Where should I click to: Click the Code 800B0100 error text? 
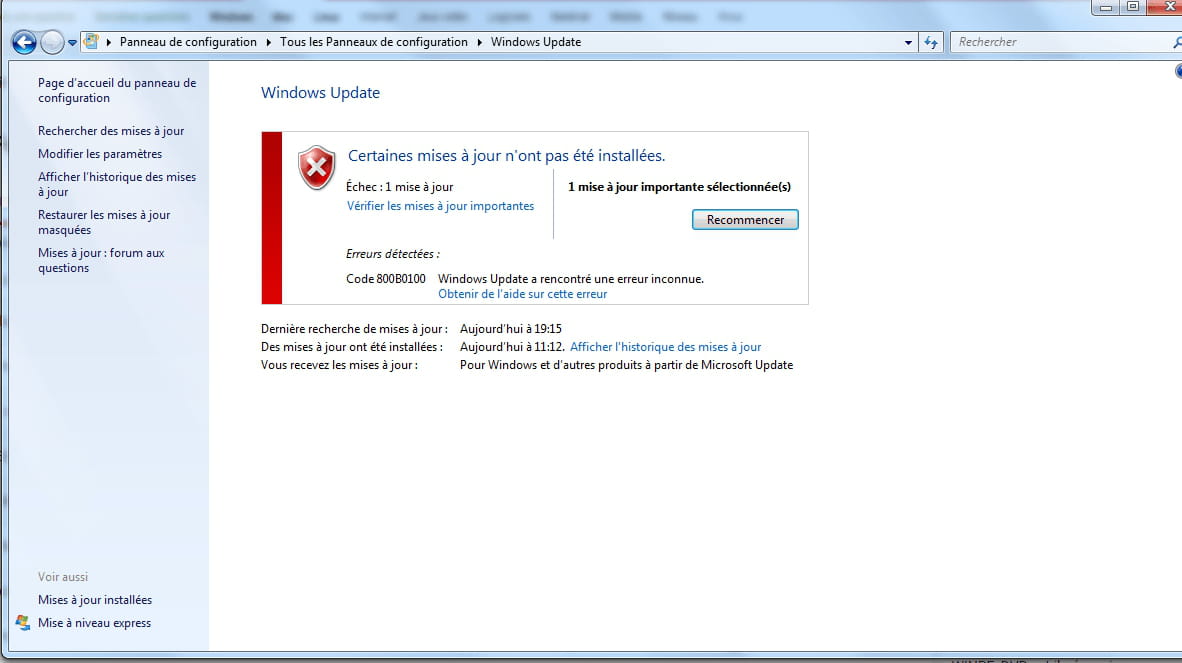(386, 279)
